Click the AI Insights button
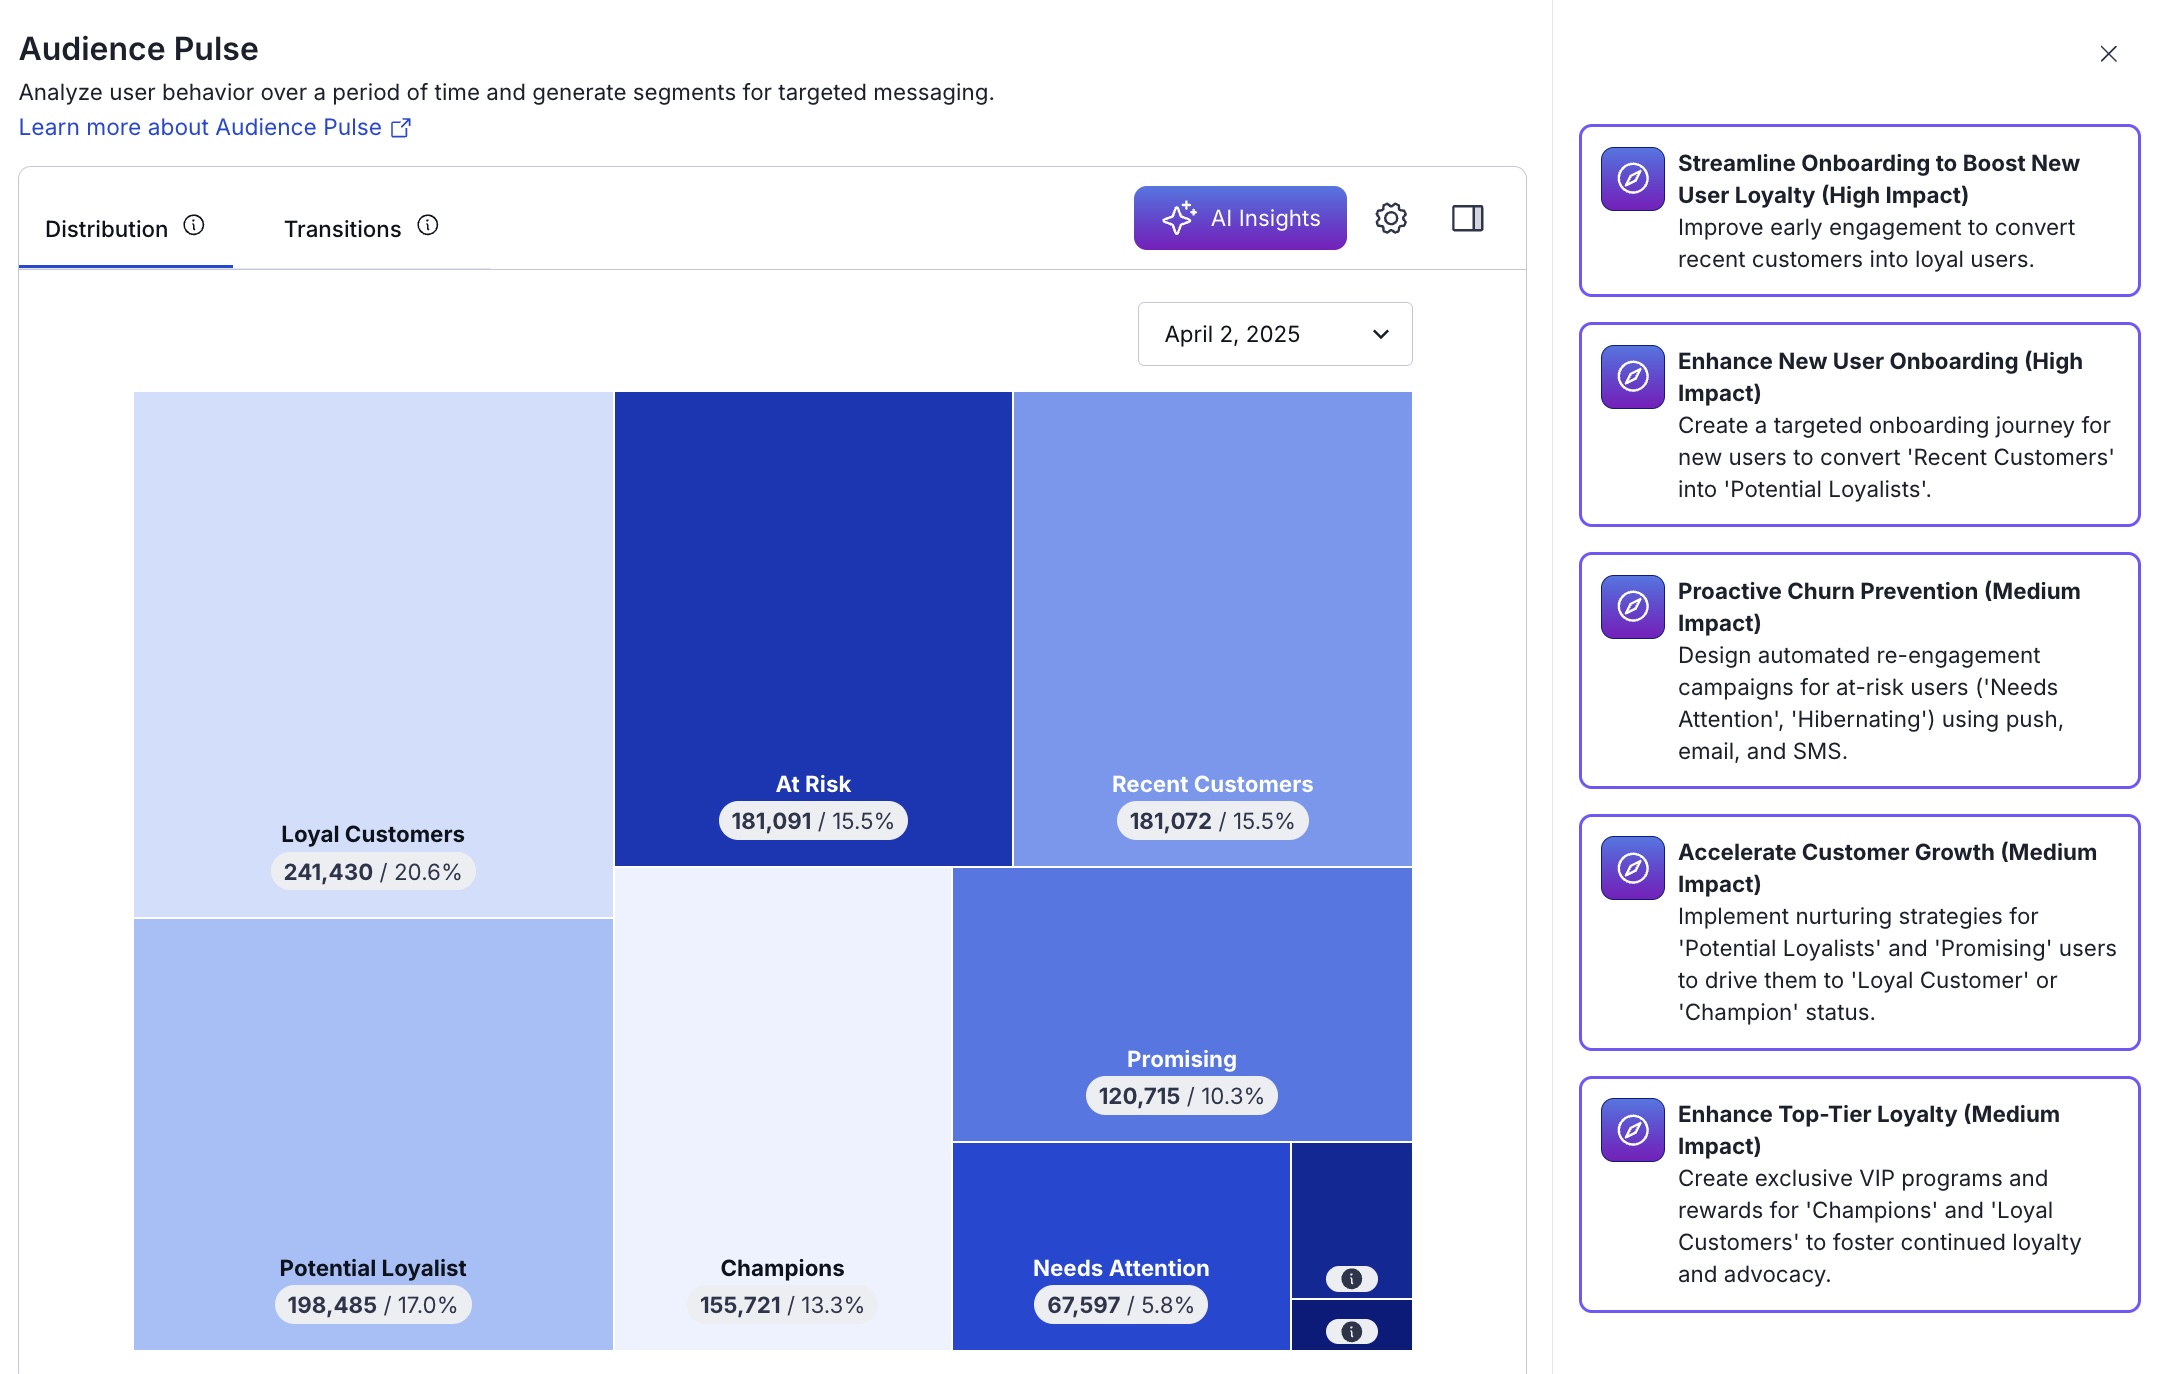 [x=1239, y=218]
